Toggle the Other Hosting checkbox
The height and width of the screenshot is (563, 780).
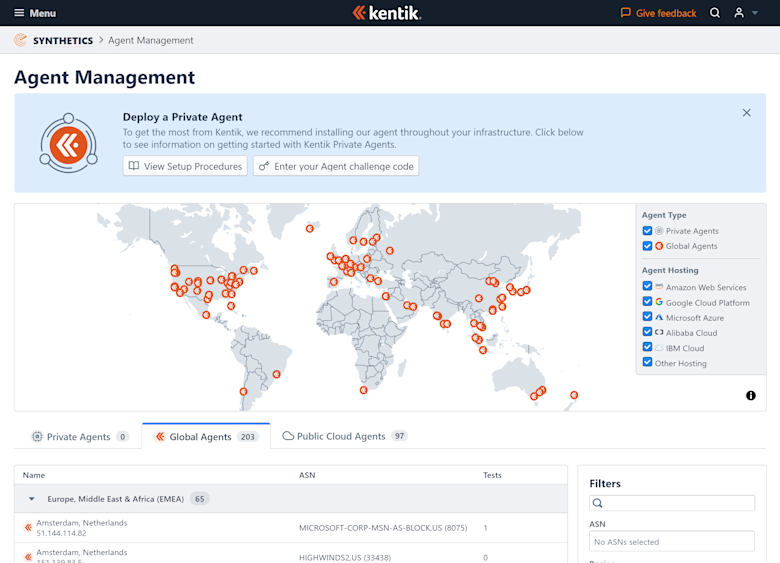pos(647,362)
